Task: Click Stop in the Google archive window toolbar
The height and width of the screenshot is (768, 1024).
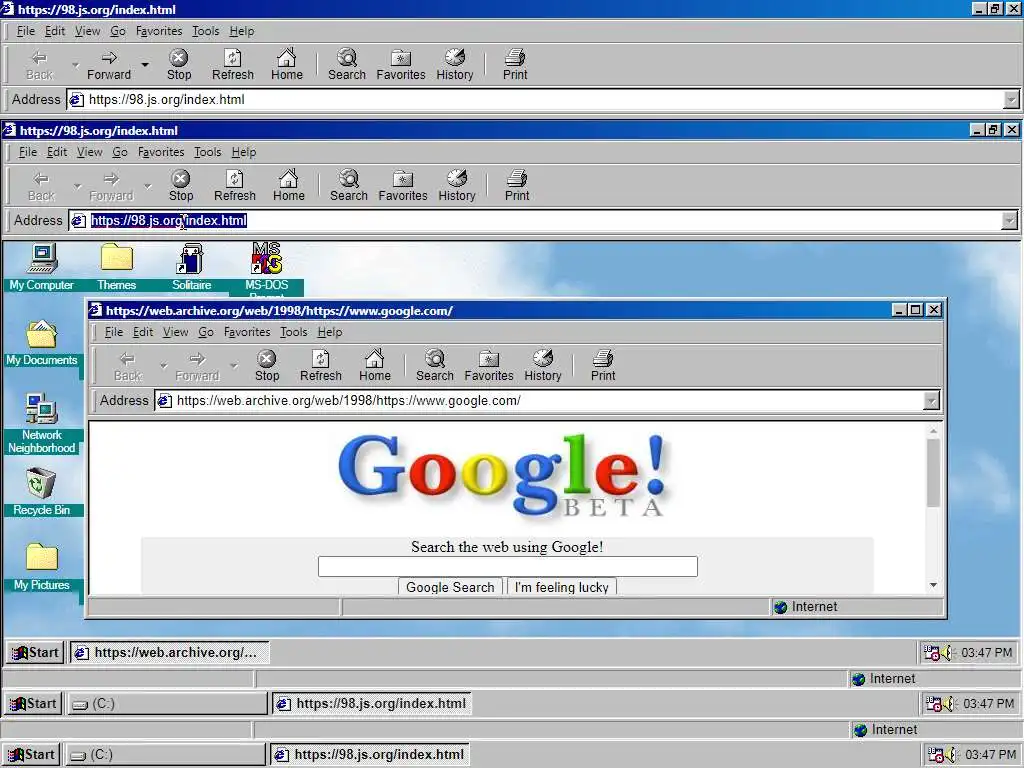Action: coord(266,366)
